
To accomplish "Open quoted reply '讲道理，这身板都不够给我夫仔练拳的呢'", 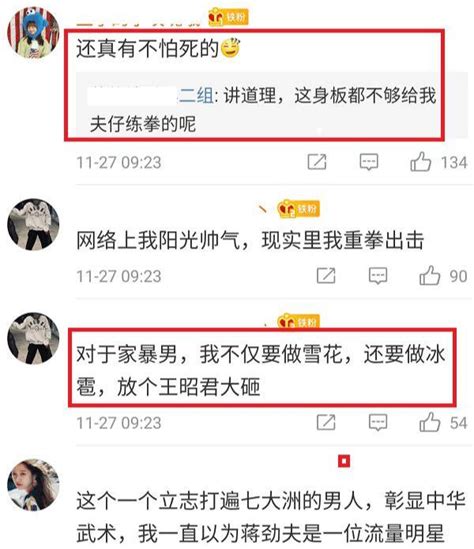I will tap(263, 110).
